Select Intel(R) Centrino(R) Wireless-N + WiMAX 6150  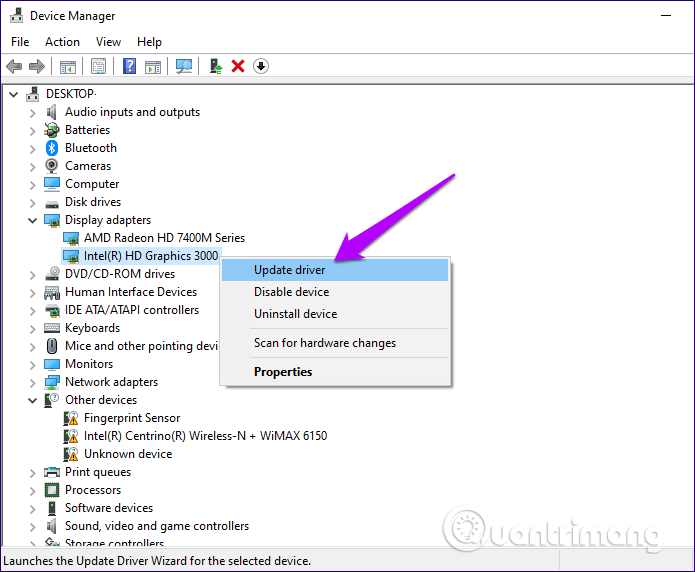205,436
